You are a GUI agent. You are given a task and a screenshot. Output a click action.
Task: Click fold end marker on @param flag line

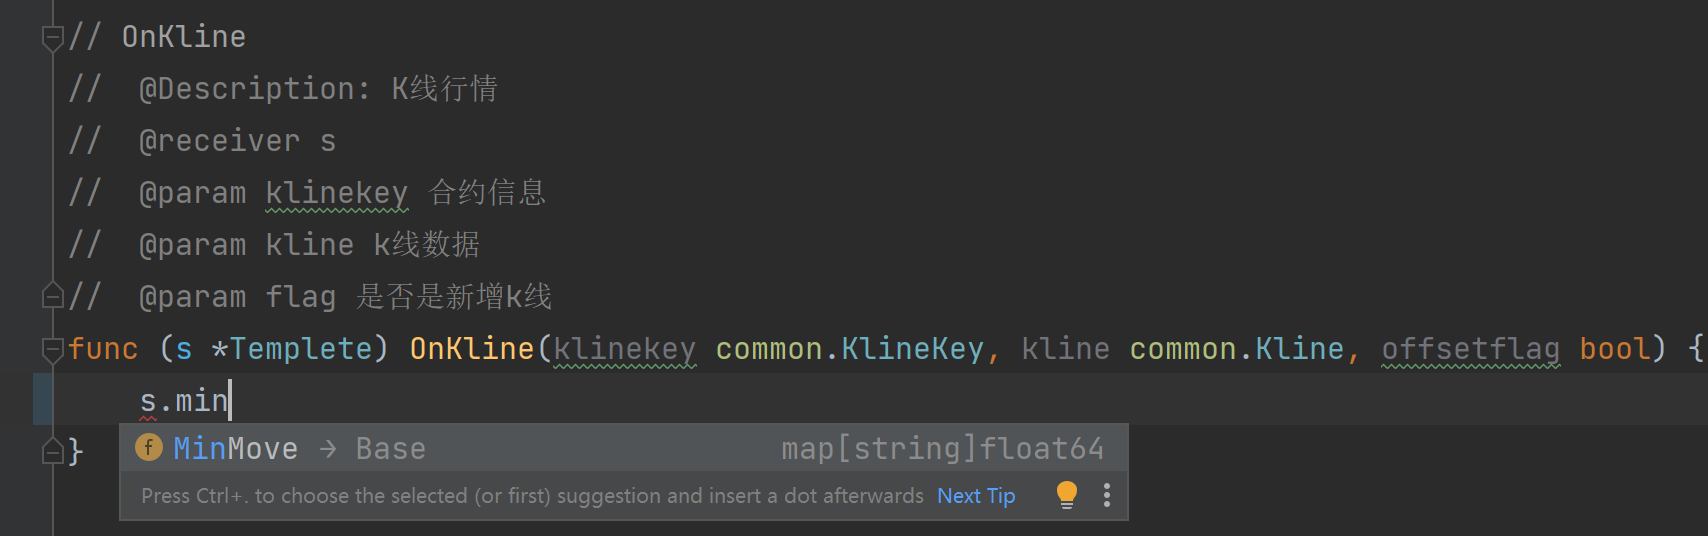(x=52, y=296)
